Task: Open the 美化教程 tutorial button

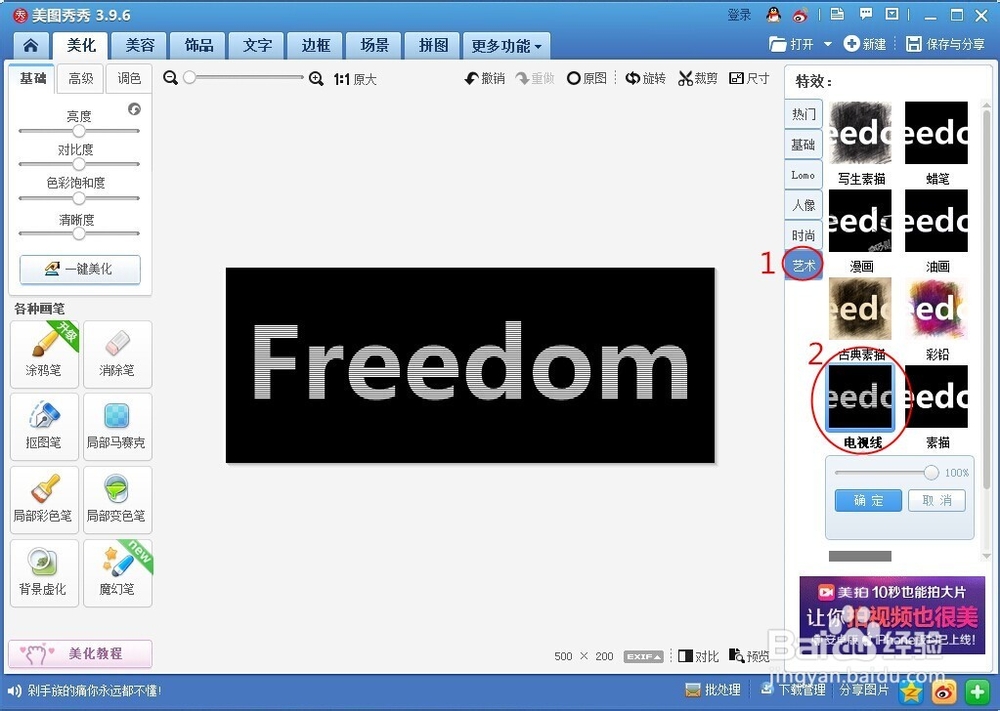Action: pos(80,654)
